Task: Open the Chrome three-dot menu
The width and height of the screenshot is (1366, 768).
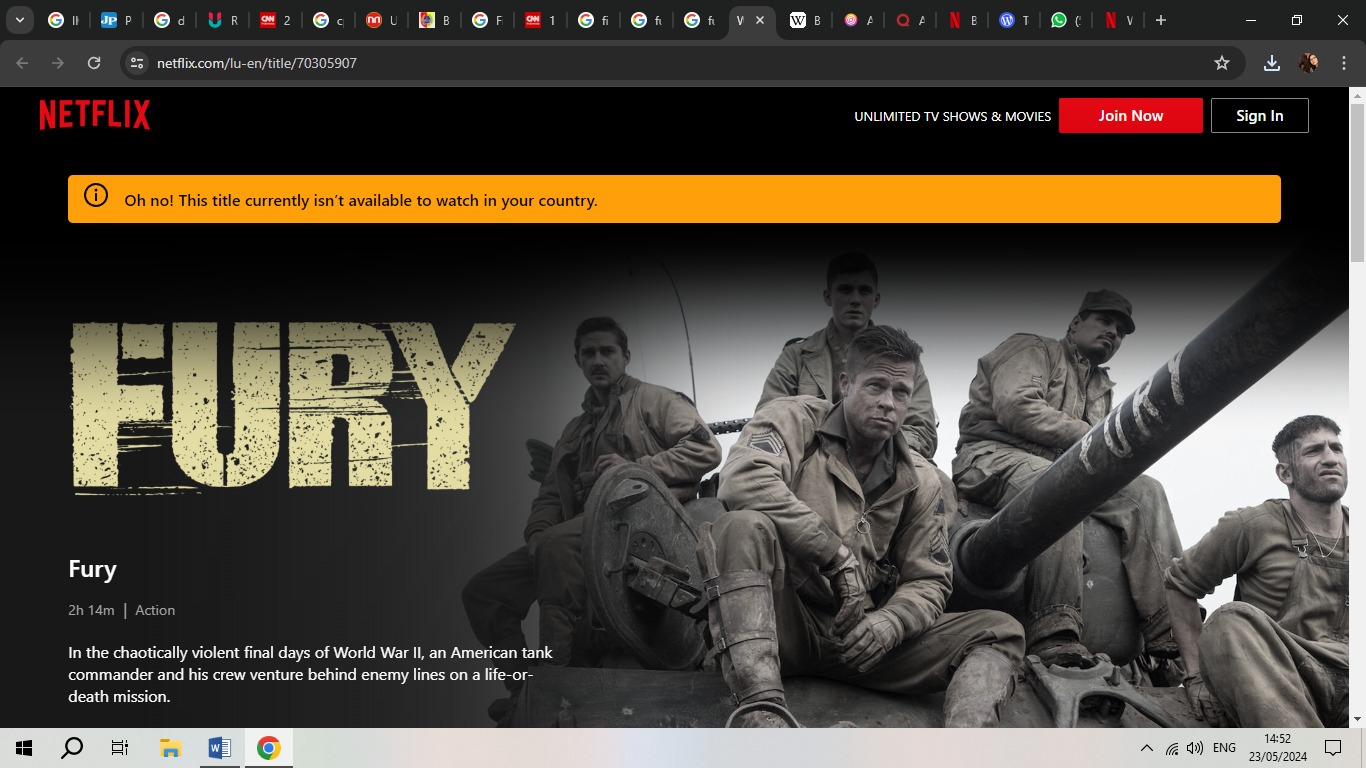Action: coord(1343,63)
